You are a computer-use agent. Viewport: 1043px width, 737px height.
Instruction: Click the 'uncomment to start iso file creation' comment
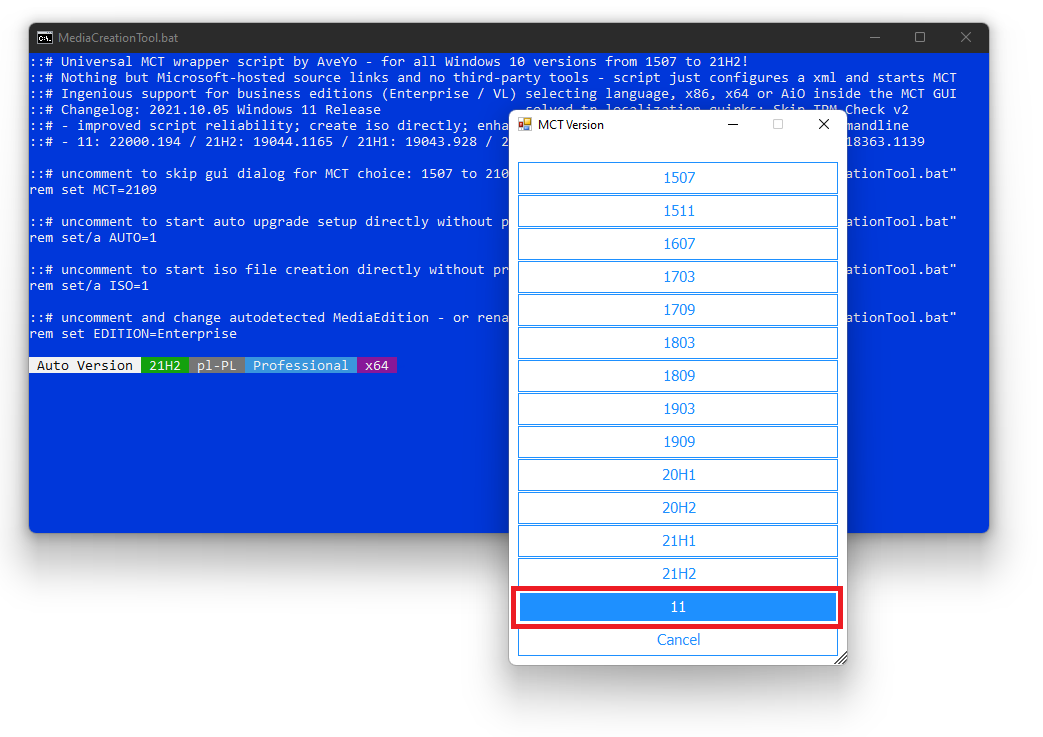[x=269, y=270]
